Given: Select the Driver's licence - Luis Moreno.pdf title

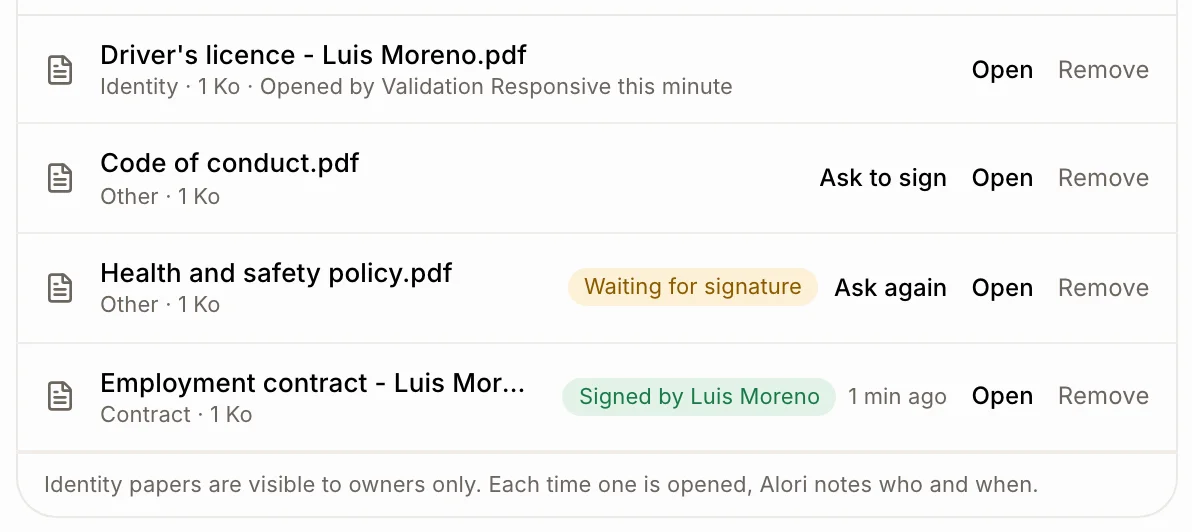Looking at the screenshot, I should [x=313, y=55].
